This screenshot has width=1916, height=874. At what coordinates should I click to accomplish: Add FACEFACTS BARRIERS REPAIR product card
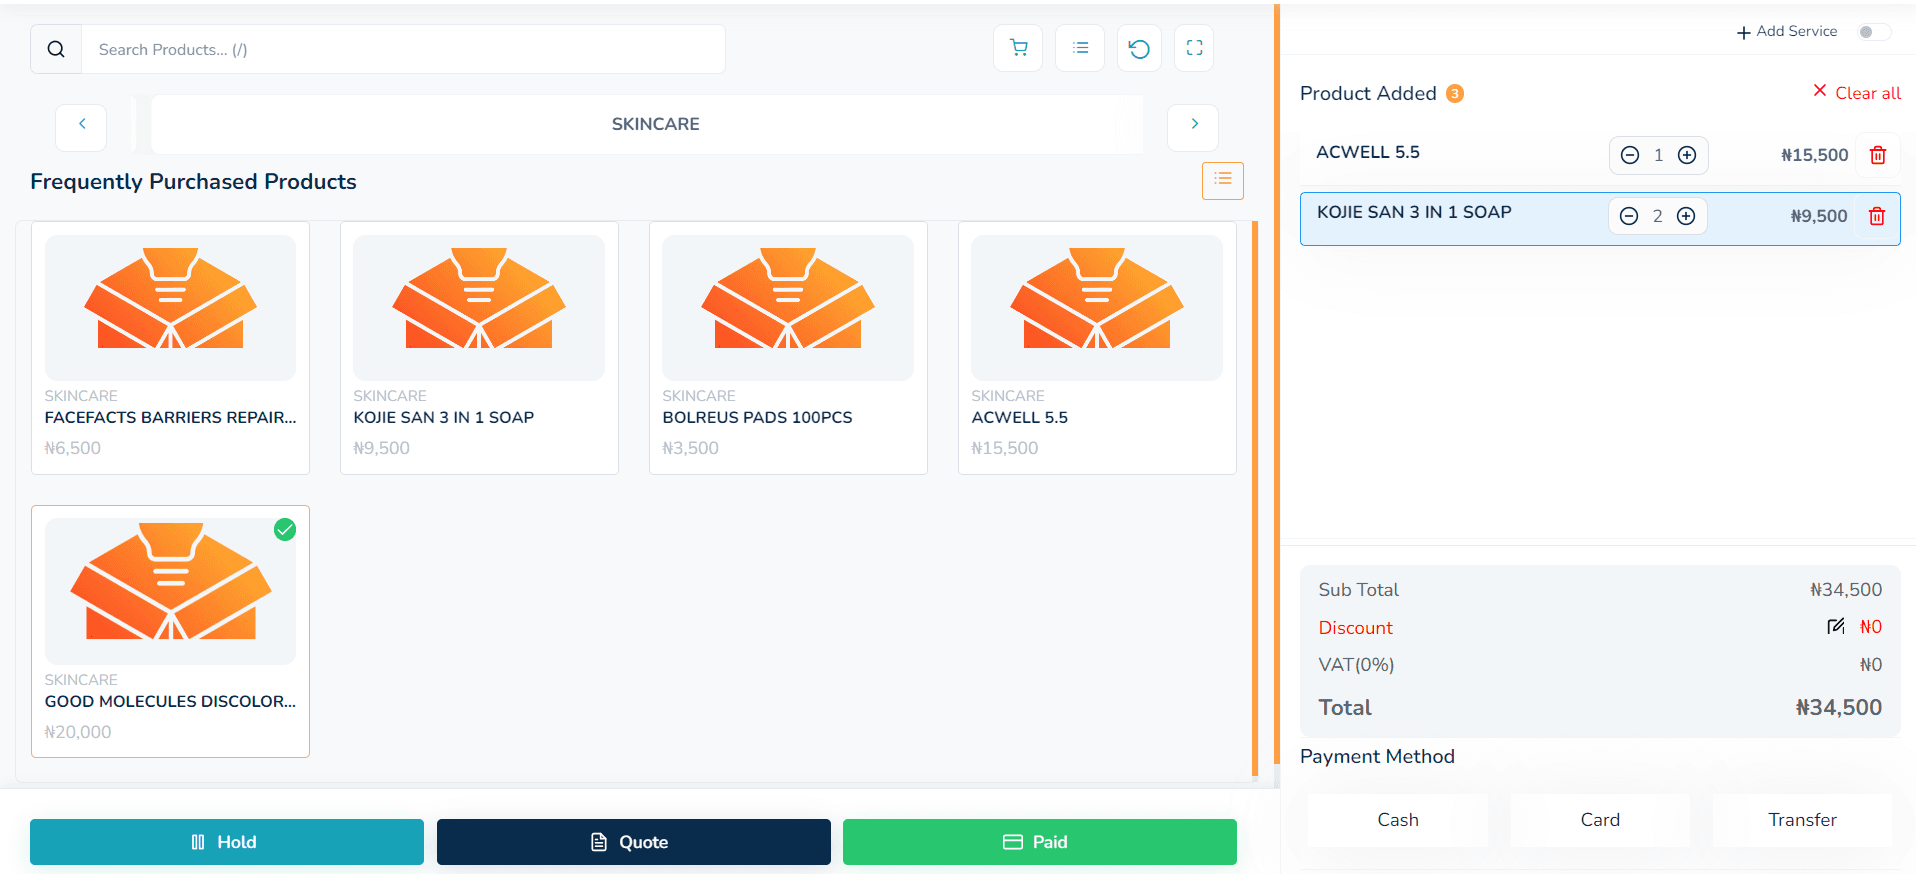pos(170,348)
